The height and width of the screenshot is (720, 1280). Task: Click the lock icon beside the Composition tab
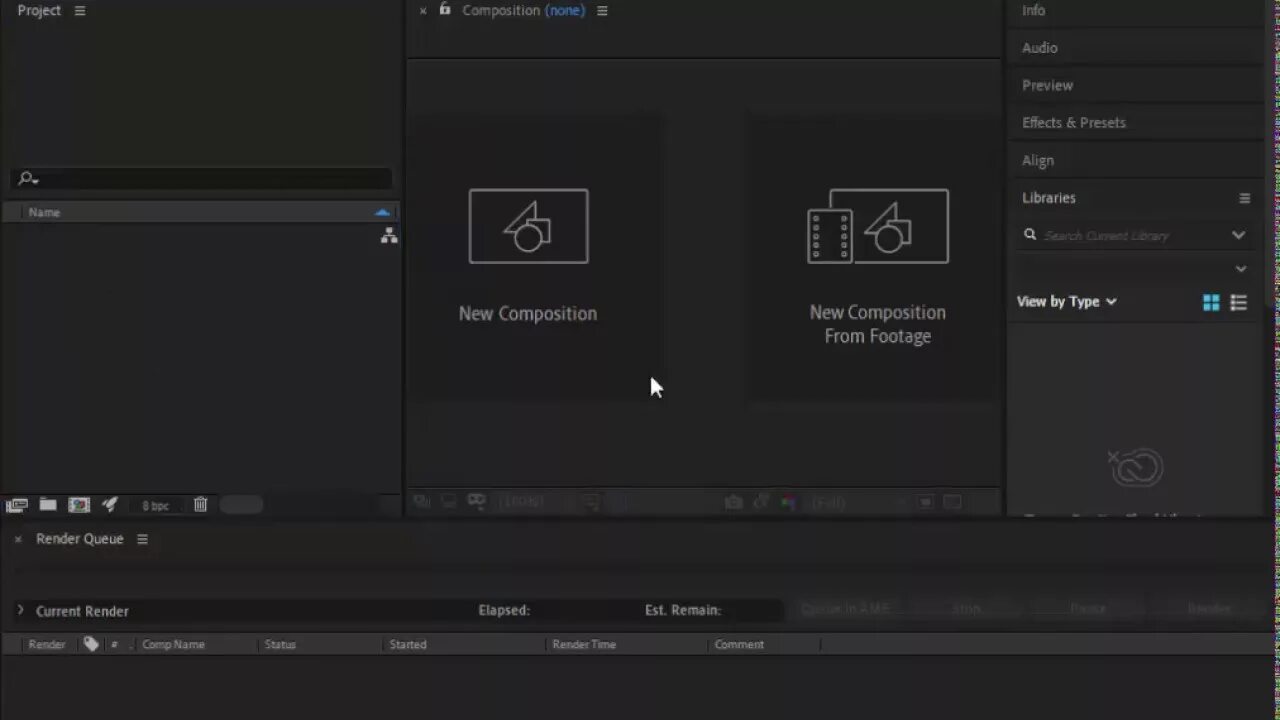pyautogui.click(x=445, y=9)
